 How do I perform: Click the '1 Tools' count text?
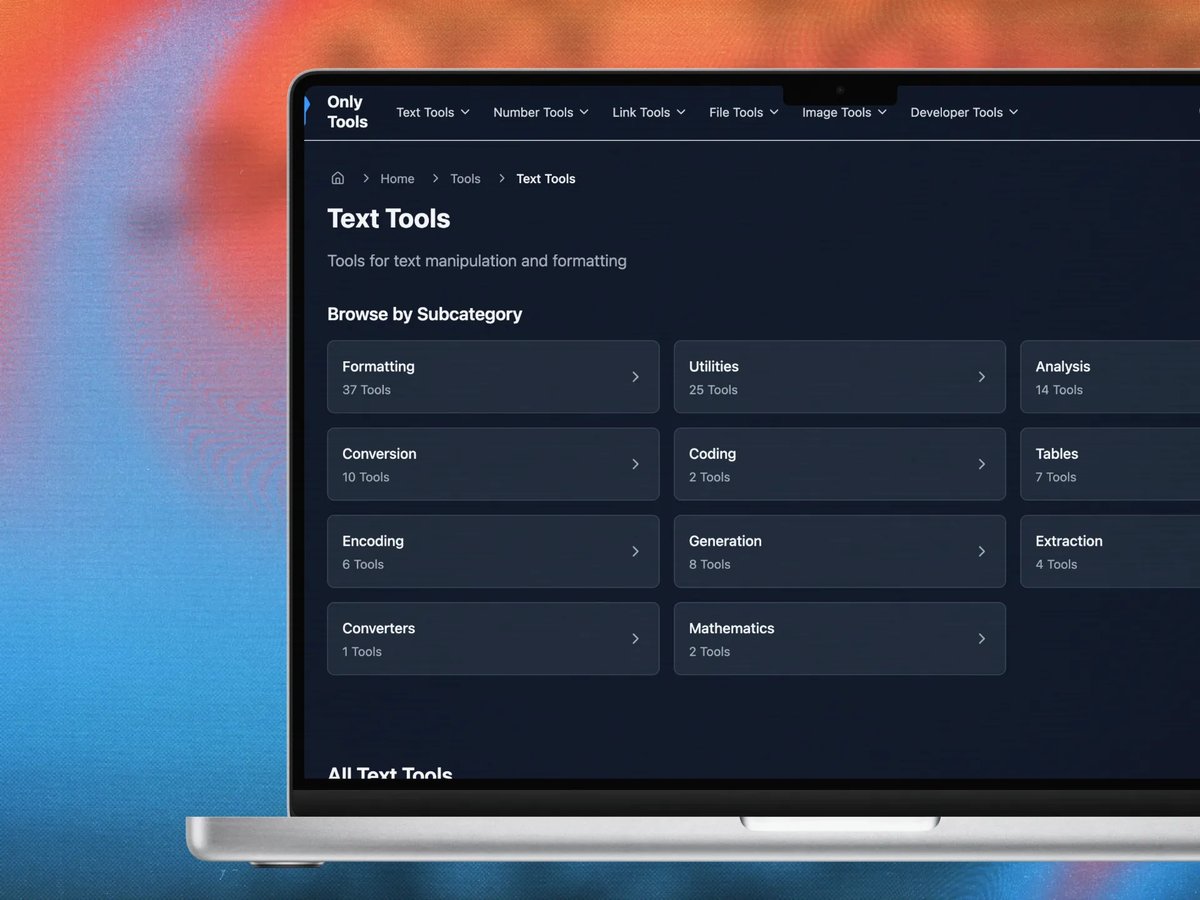[x=362, y=652]
